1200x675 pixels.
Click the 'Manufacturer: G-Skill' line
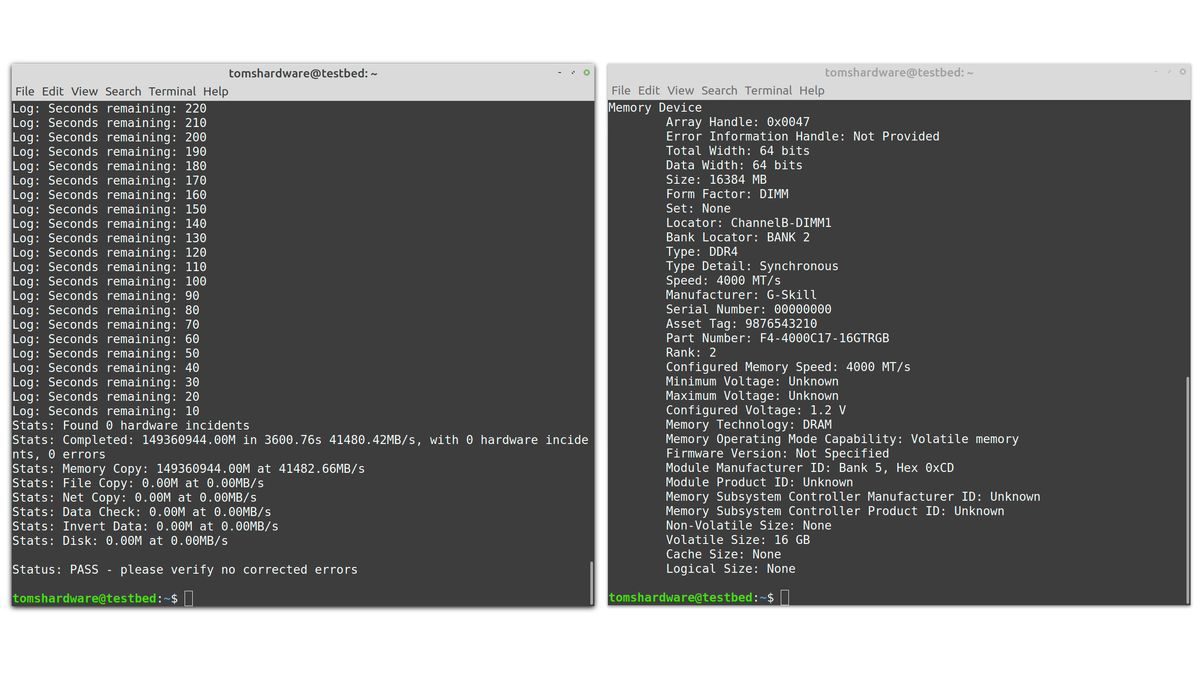741,295
